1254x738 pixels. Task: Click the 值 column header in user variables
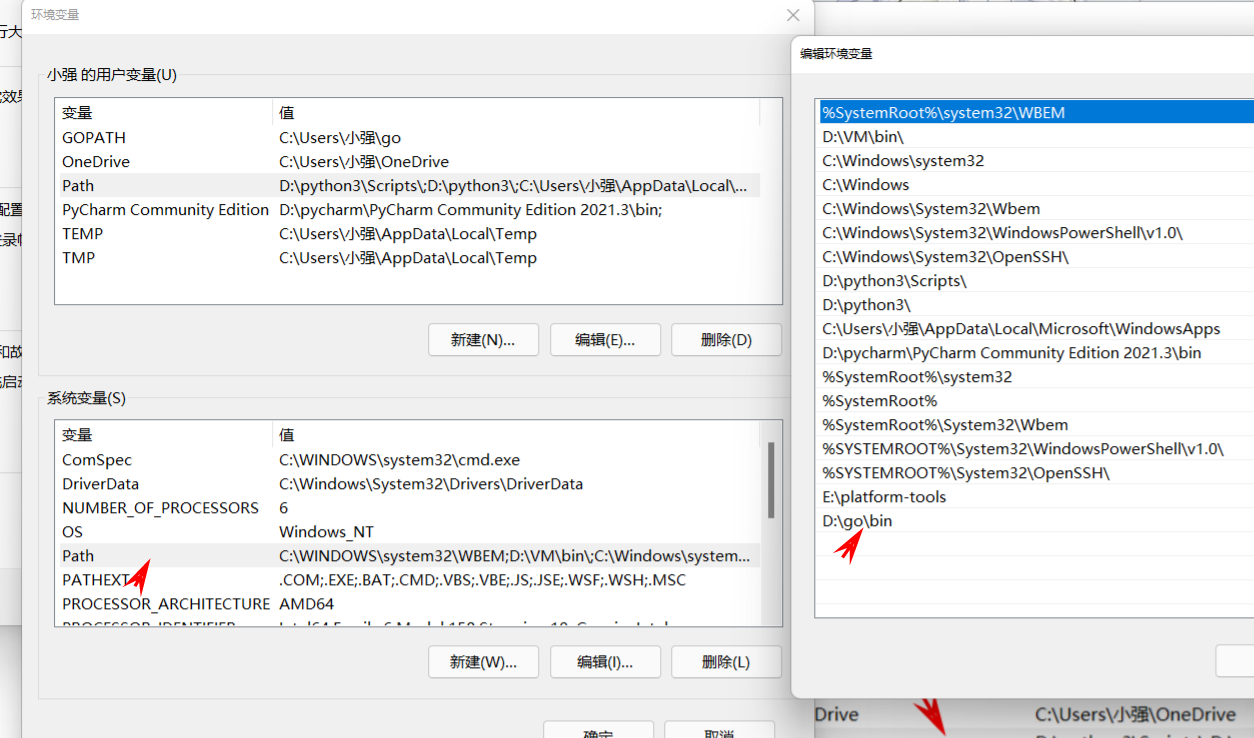click(516, 113)
